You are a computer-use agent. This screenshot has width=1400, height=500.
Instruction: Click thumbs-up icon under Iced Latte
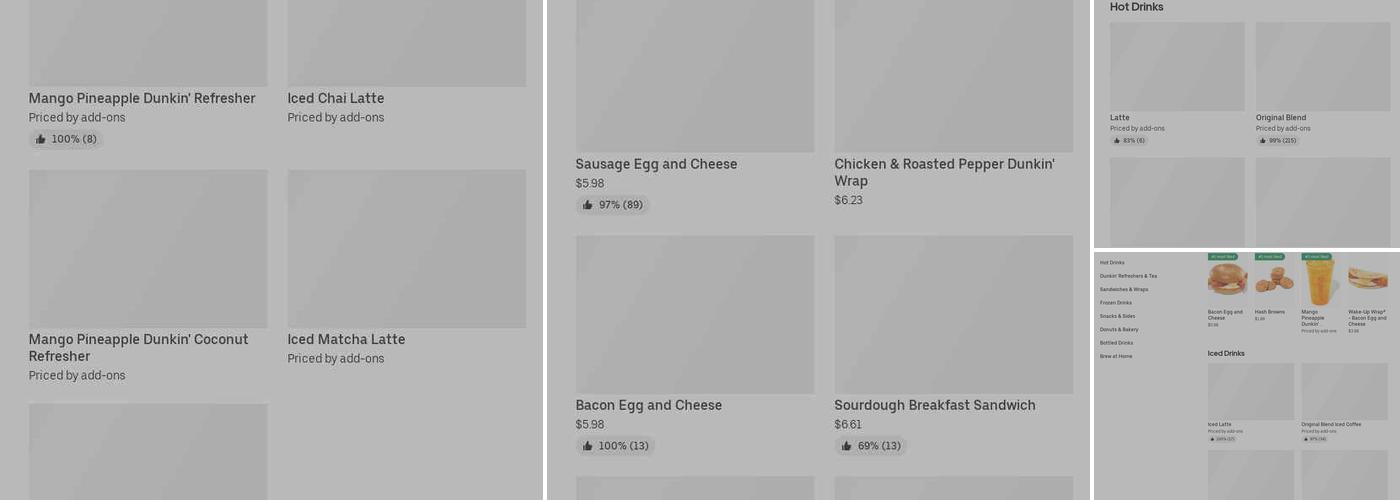(1212, 439)
